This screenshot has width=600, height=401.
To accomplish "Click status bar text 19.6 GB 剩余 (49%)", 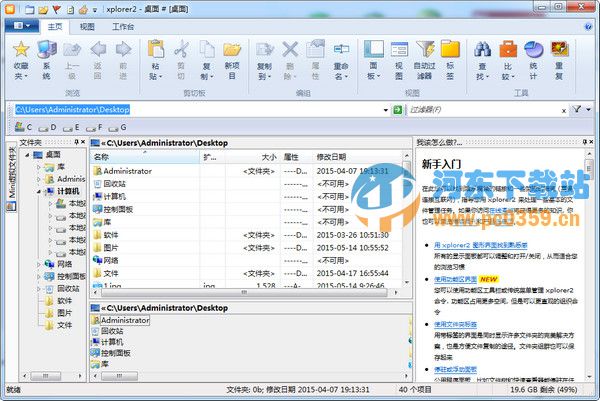I will 543,390.
